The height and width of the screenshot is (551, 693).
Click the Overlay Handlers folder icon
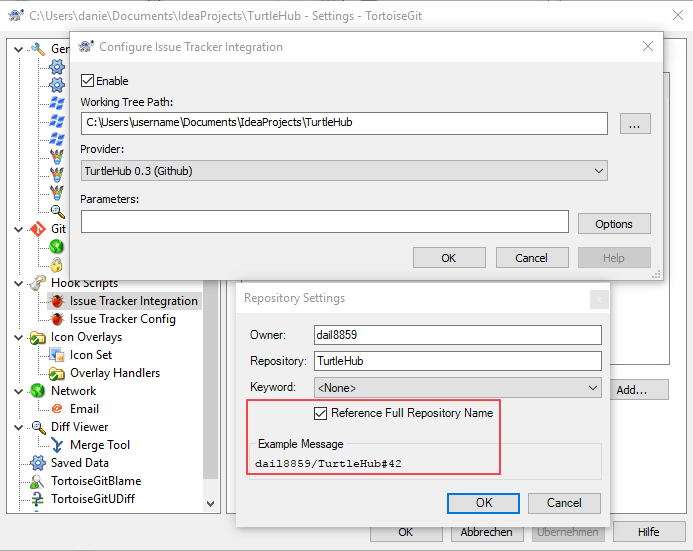coord(57,373)
